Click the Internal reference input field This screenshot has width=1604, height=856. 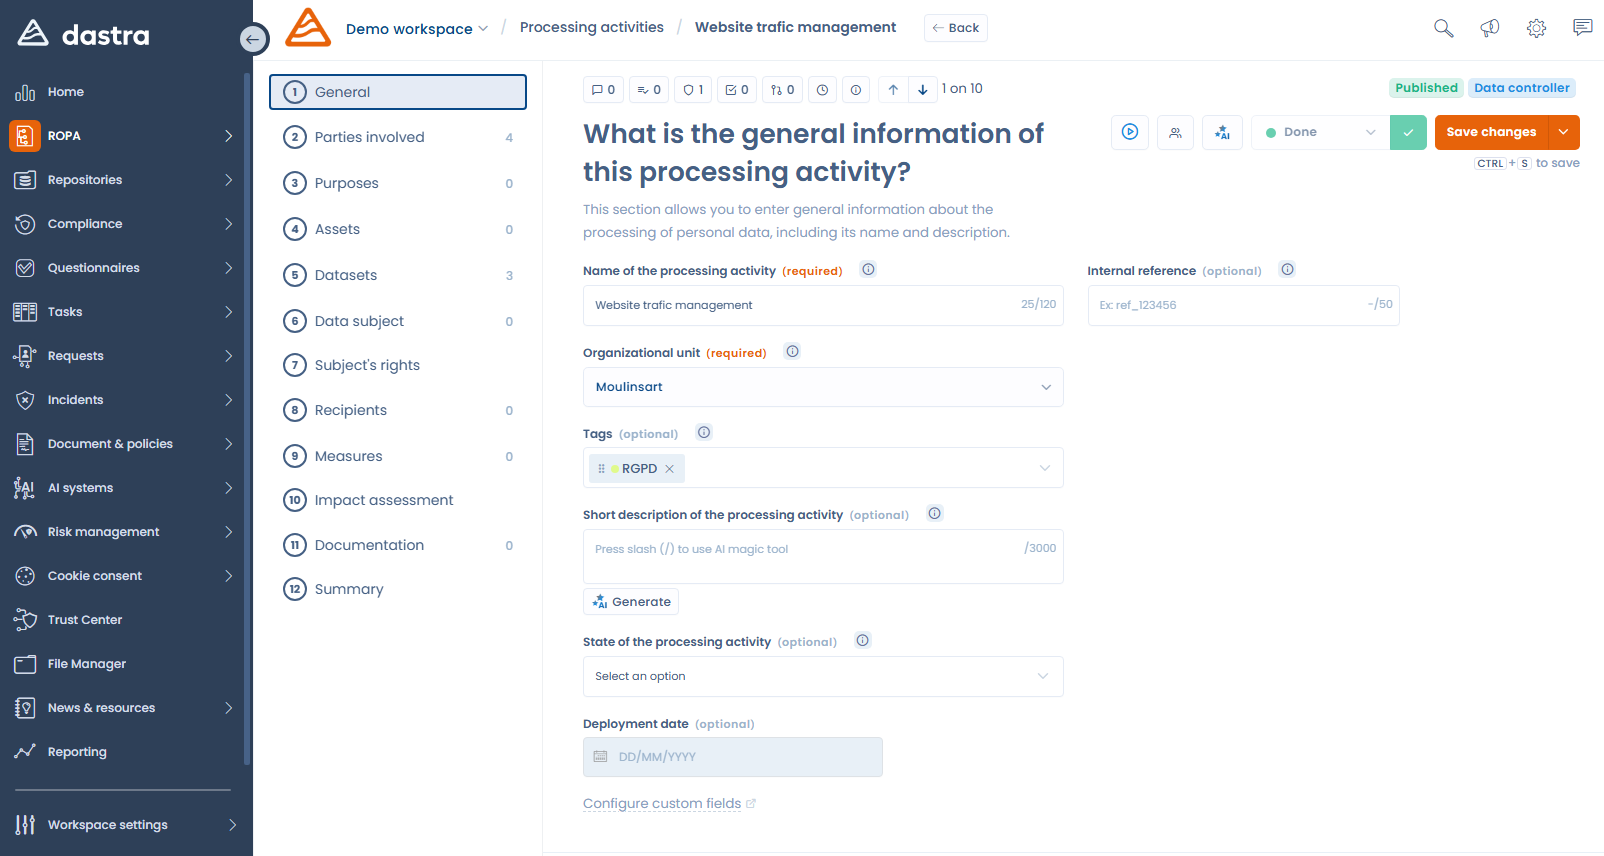pyautogui.click(x=1243, y=305)
